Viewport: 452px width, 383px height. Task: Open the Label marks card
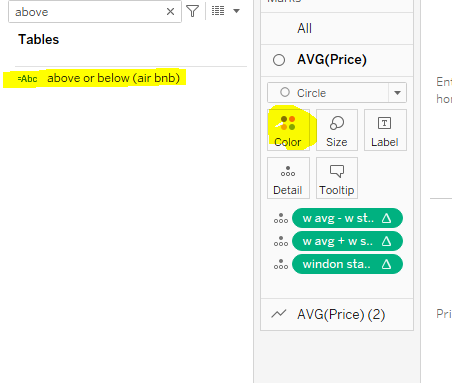coord(385,130)
